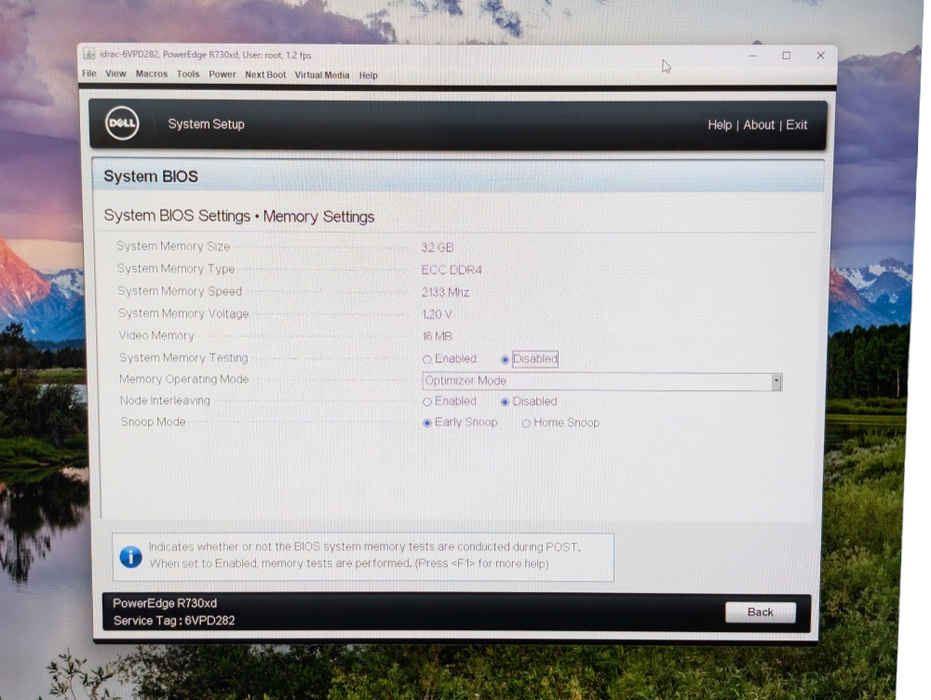Click the Back button
The width and height of the screenshot is (931, 700).
(x=760, y=612)
